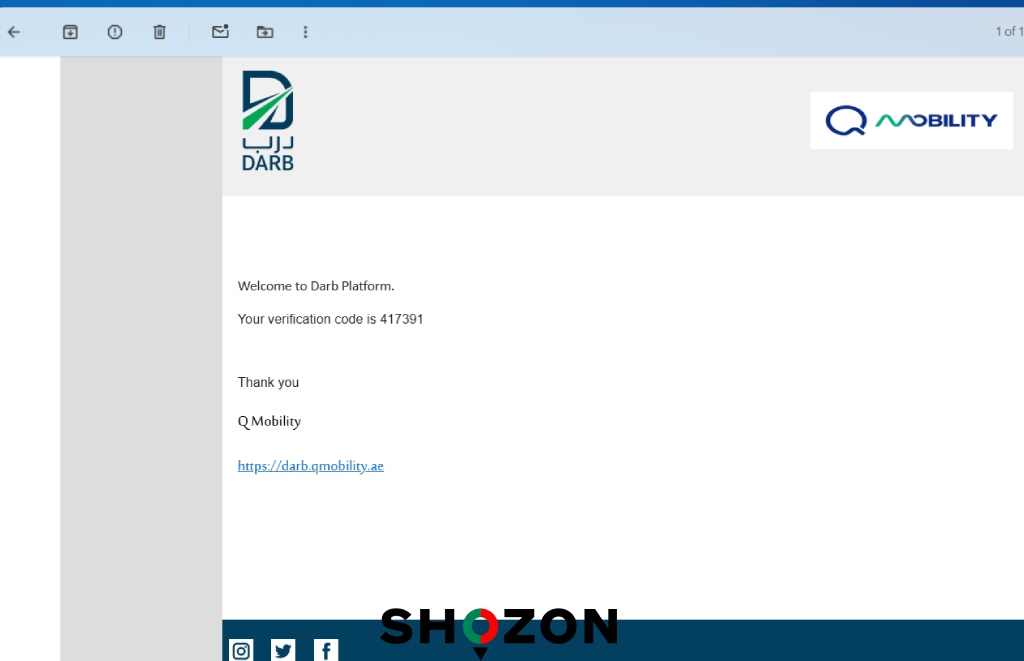Open the Instagram icon in footer
Viewport: 1024px width, 661px height.
click(241, 651)
